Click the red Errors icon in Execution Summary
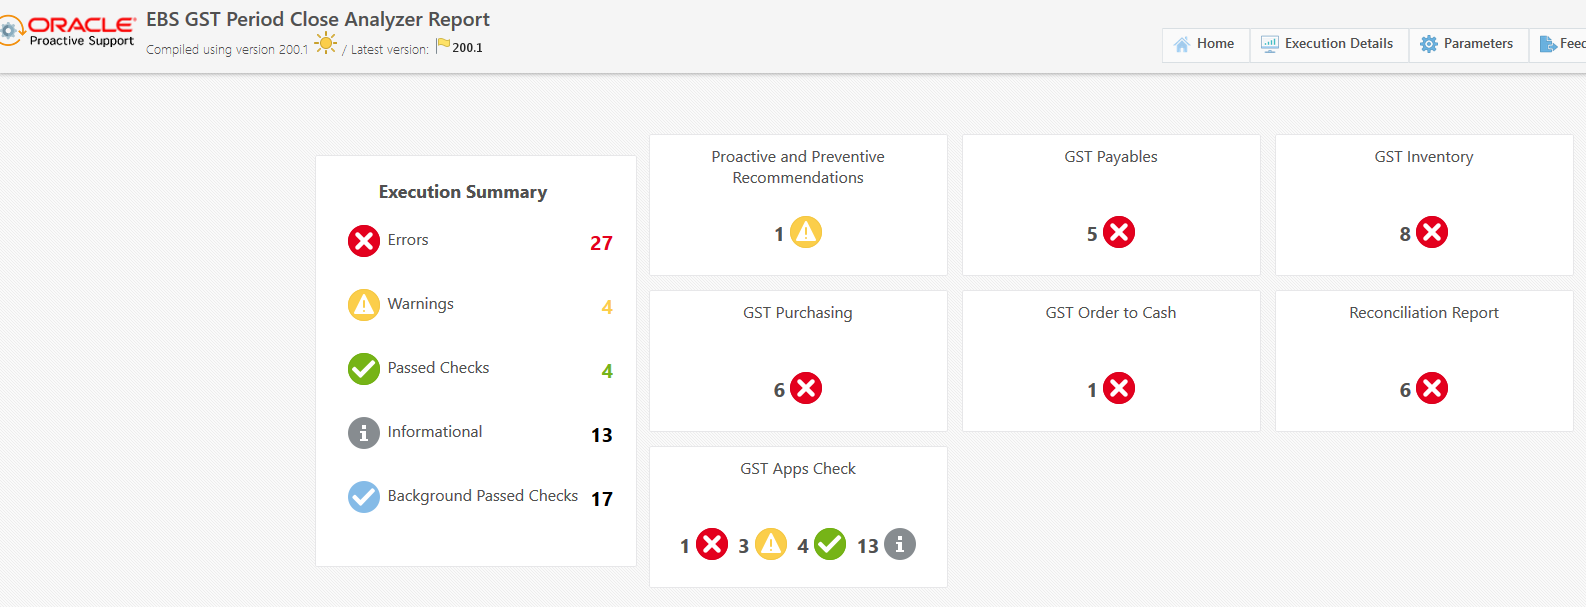 tap(364, 241)
